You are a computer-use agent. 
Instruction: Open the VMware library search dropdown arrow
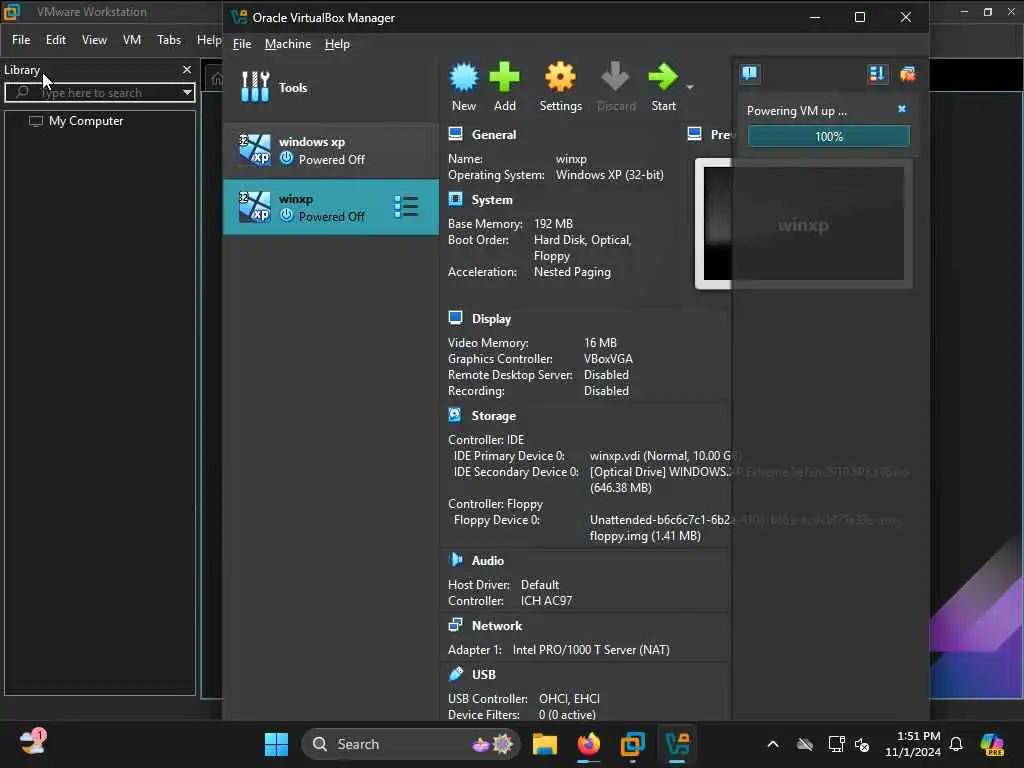tap(187, 92)
